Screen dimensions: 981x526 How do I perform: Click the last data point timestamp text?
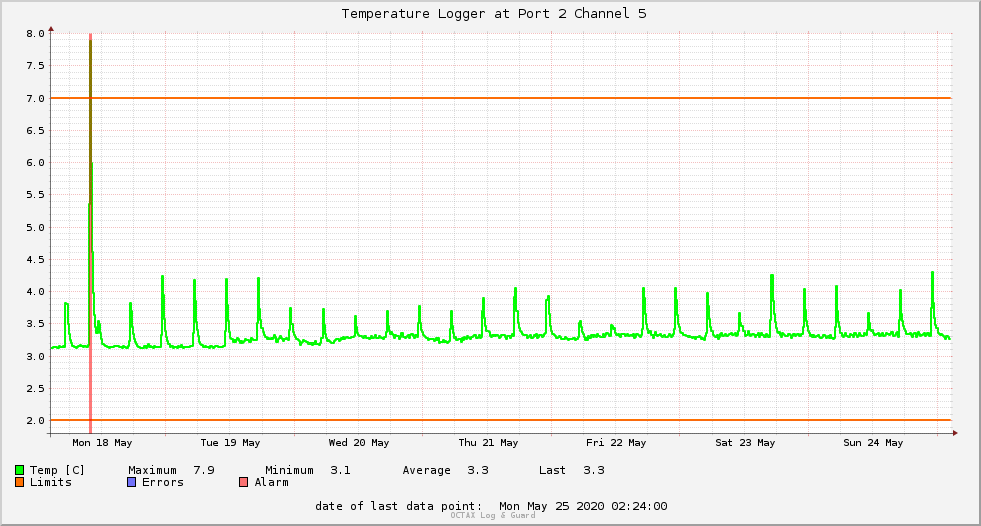pos(583,506)
